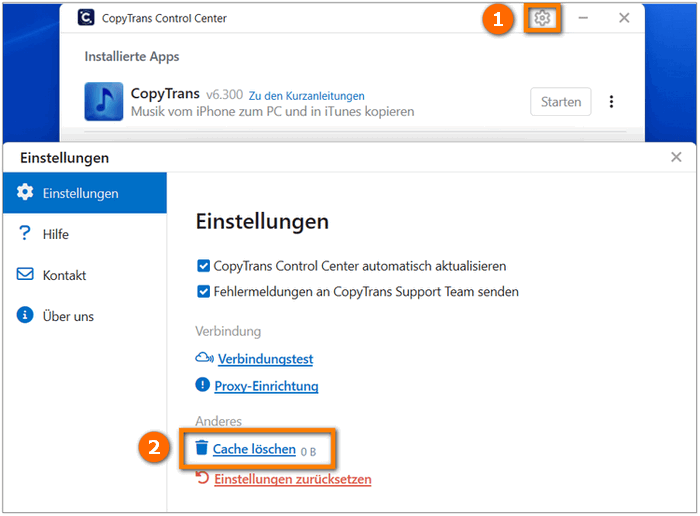Screen dimensions: 700x516
Task: Click the CopyTrans music note app icon
Action: pos(104,101)
